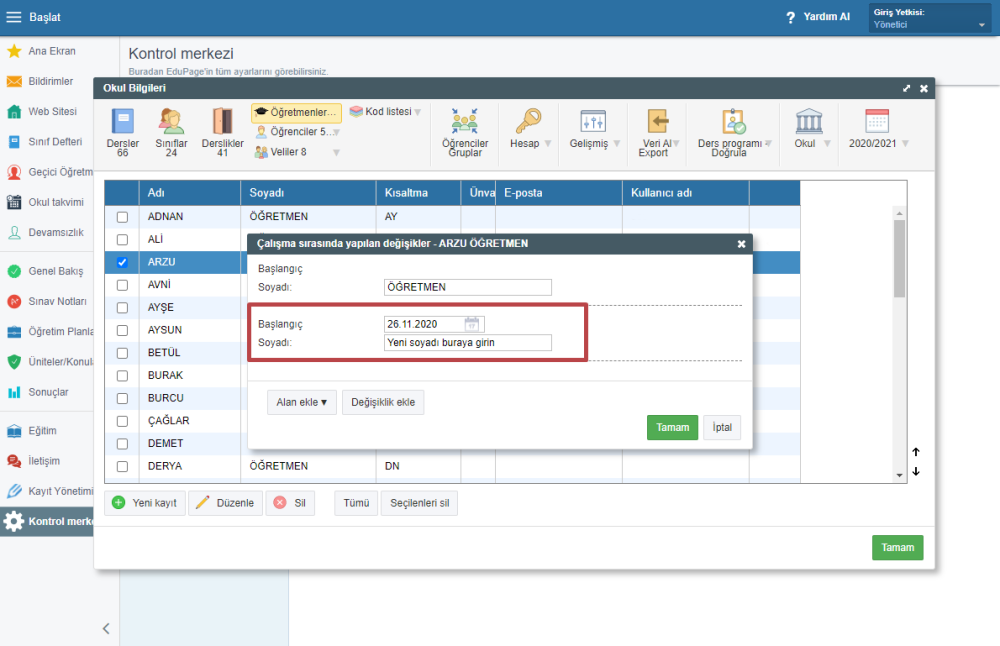Confirm with Tamam in the changes dialog
Viewport: 1000px width, 646px height.
[x=672, y=427]
